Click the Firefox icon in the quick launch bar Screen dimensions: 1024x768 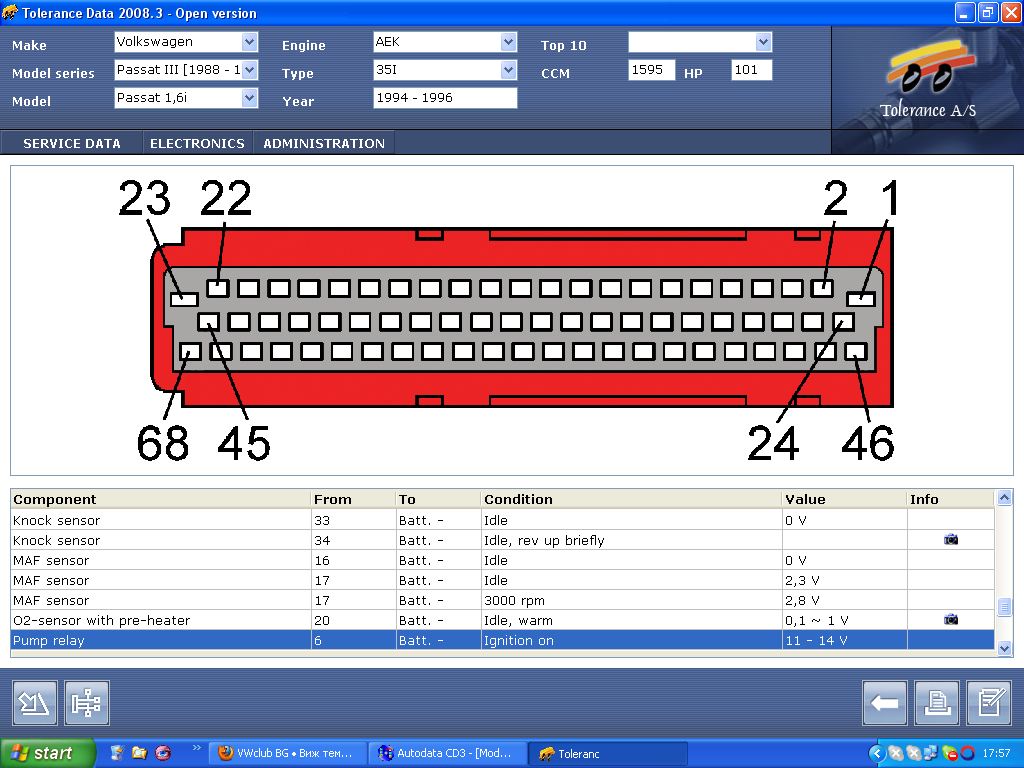[x=163, y=753]
